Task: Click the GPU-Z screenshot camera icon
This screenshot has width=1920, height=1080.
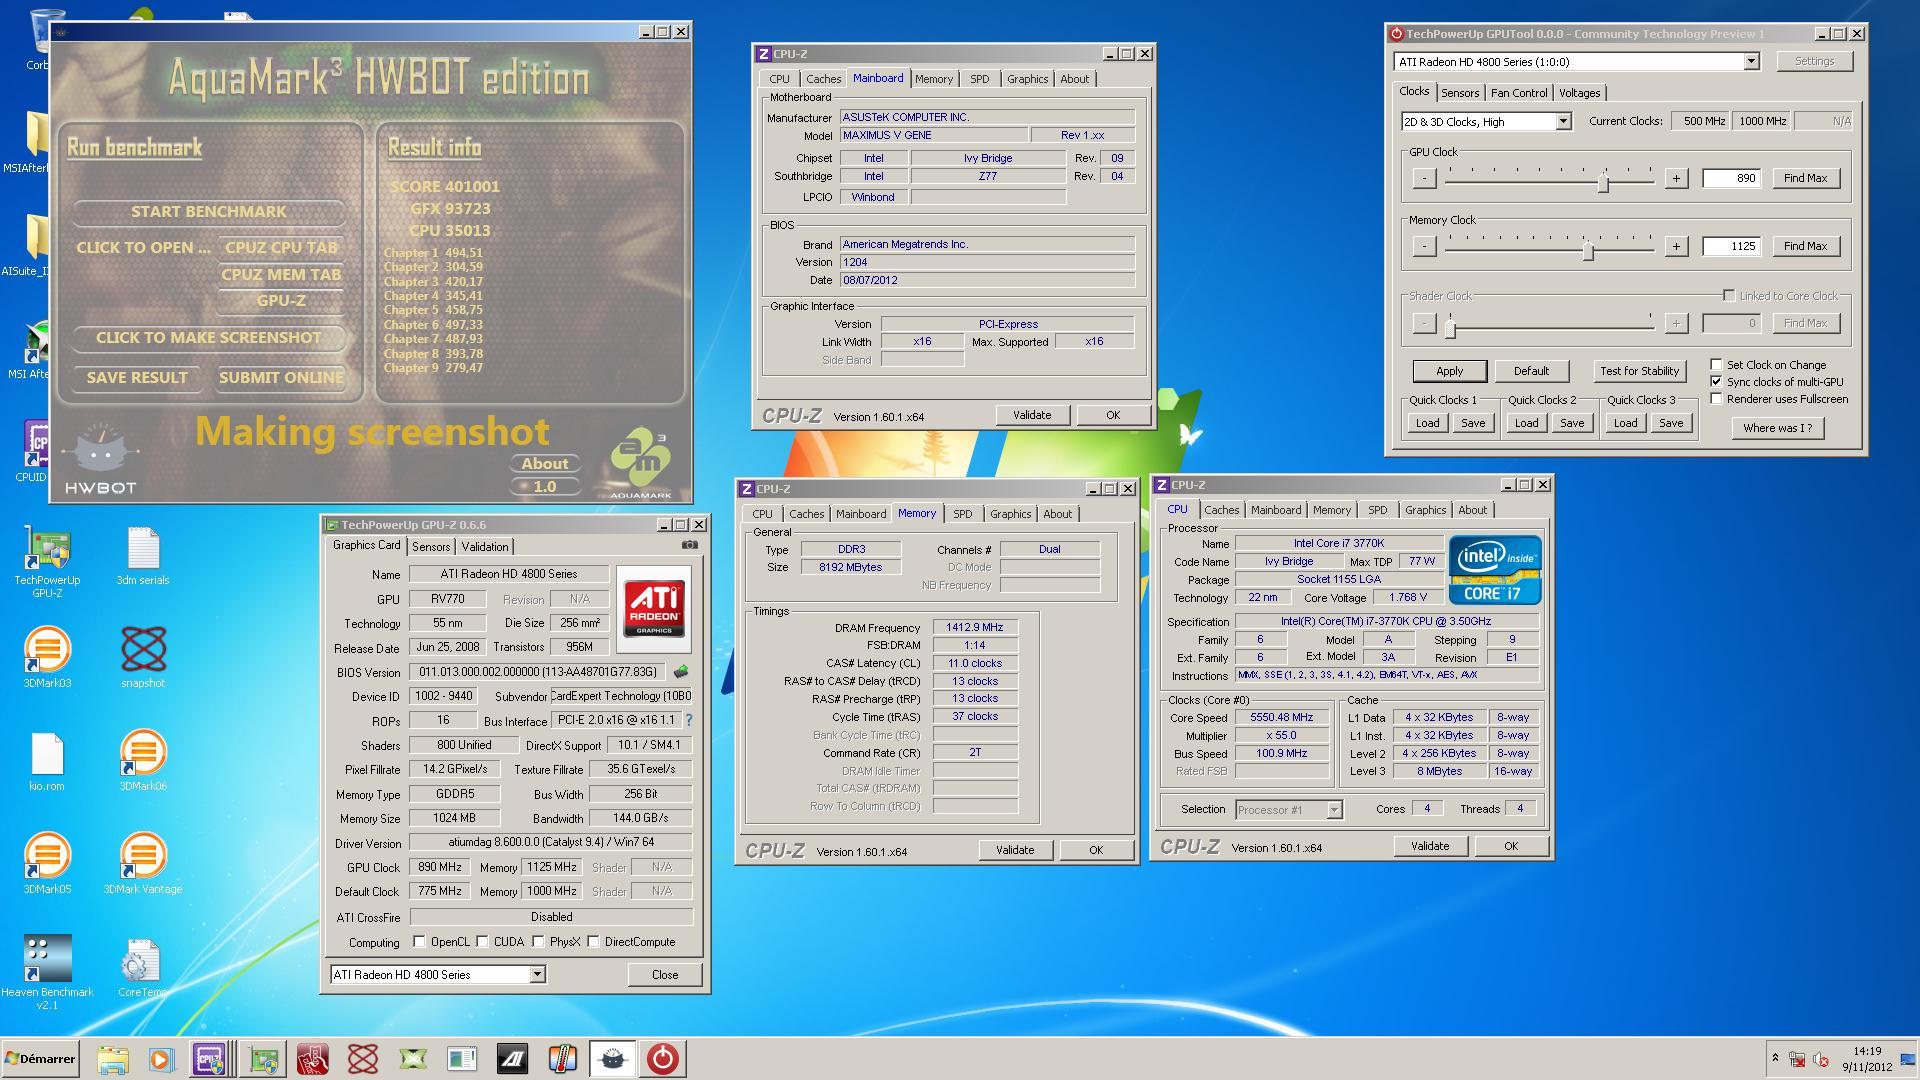Action: click(690, 545)
